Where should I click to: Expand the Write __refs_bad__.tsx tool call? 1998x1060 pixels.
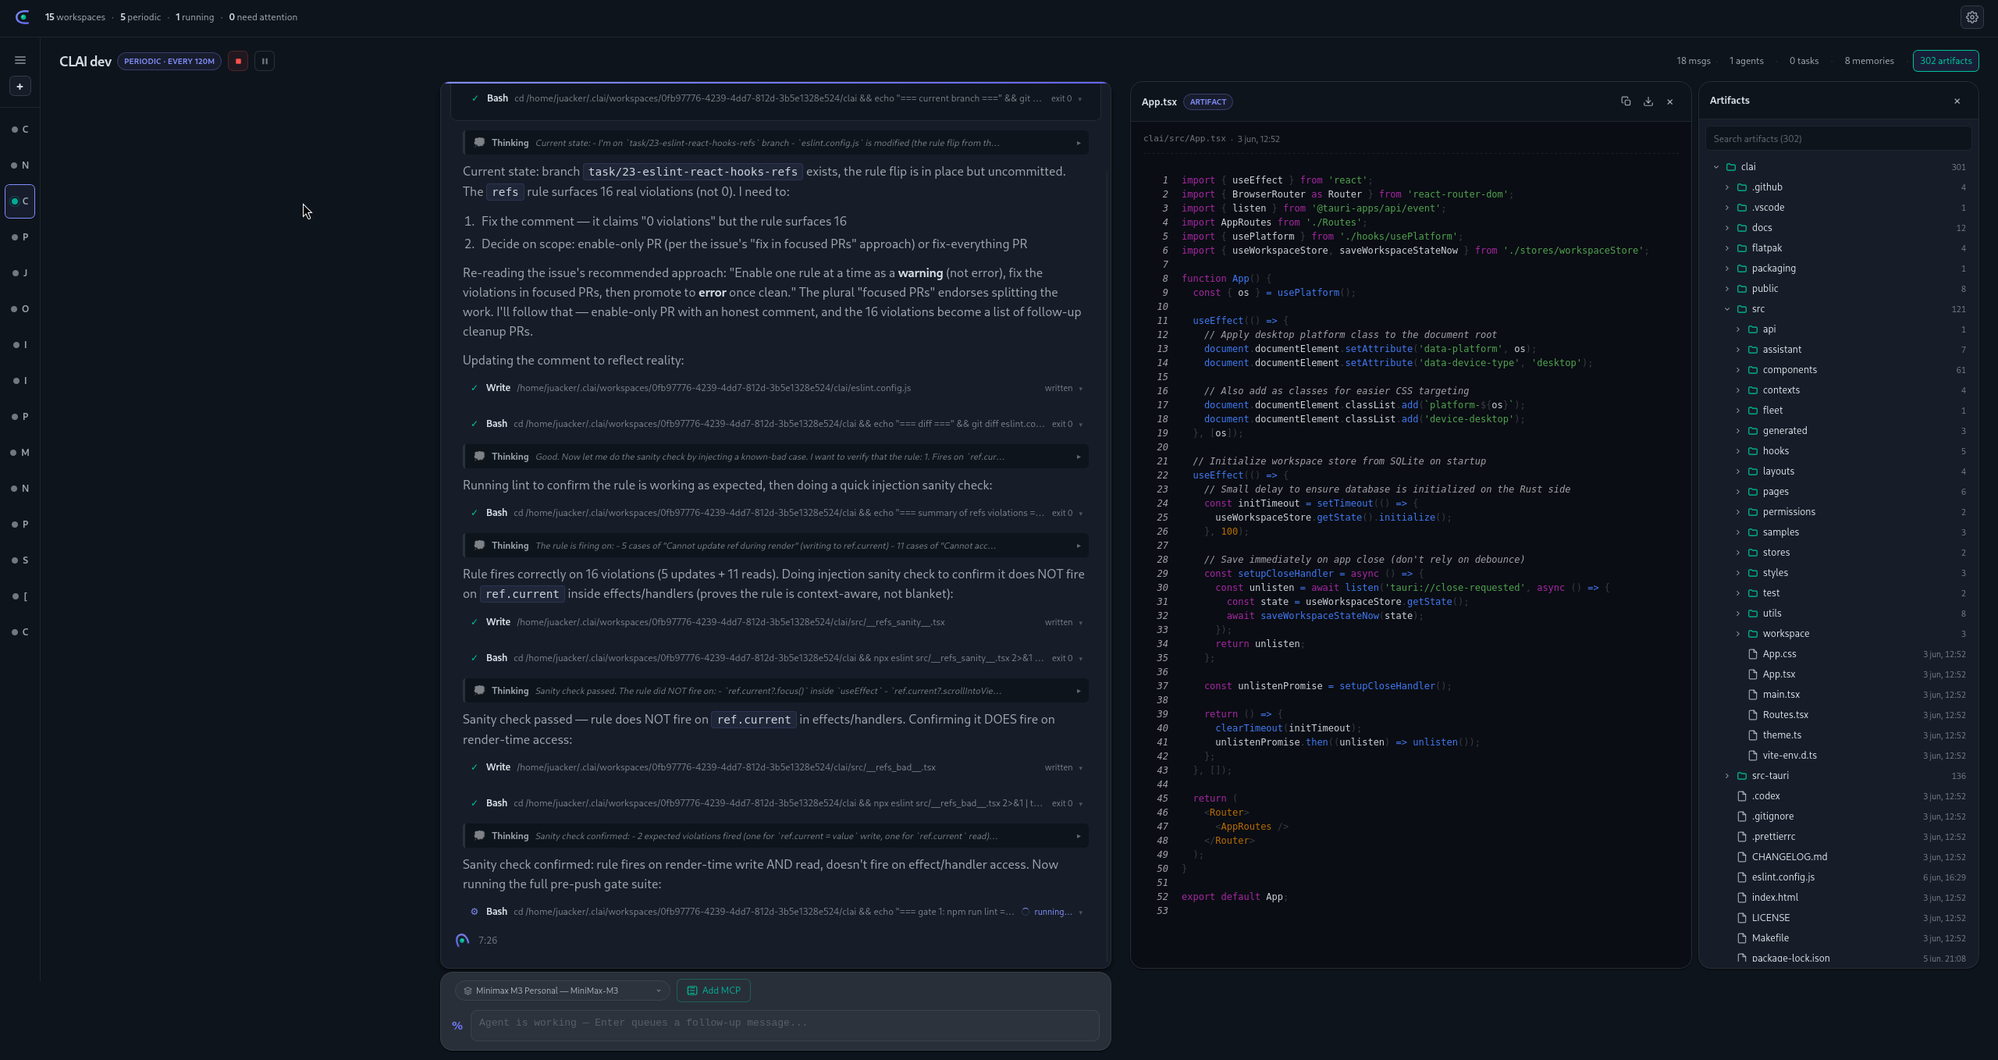775,768
